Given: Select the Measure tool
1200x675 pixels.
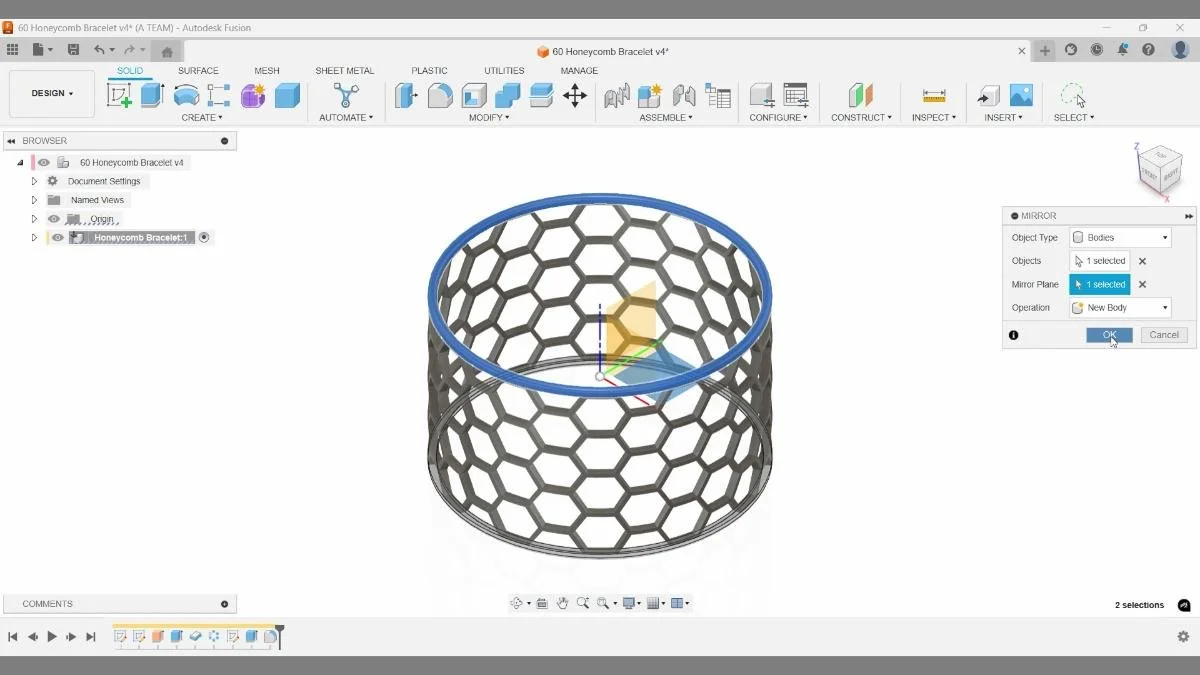Looking at the screenshot, I should click(934, 95).
